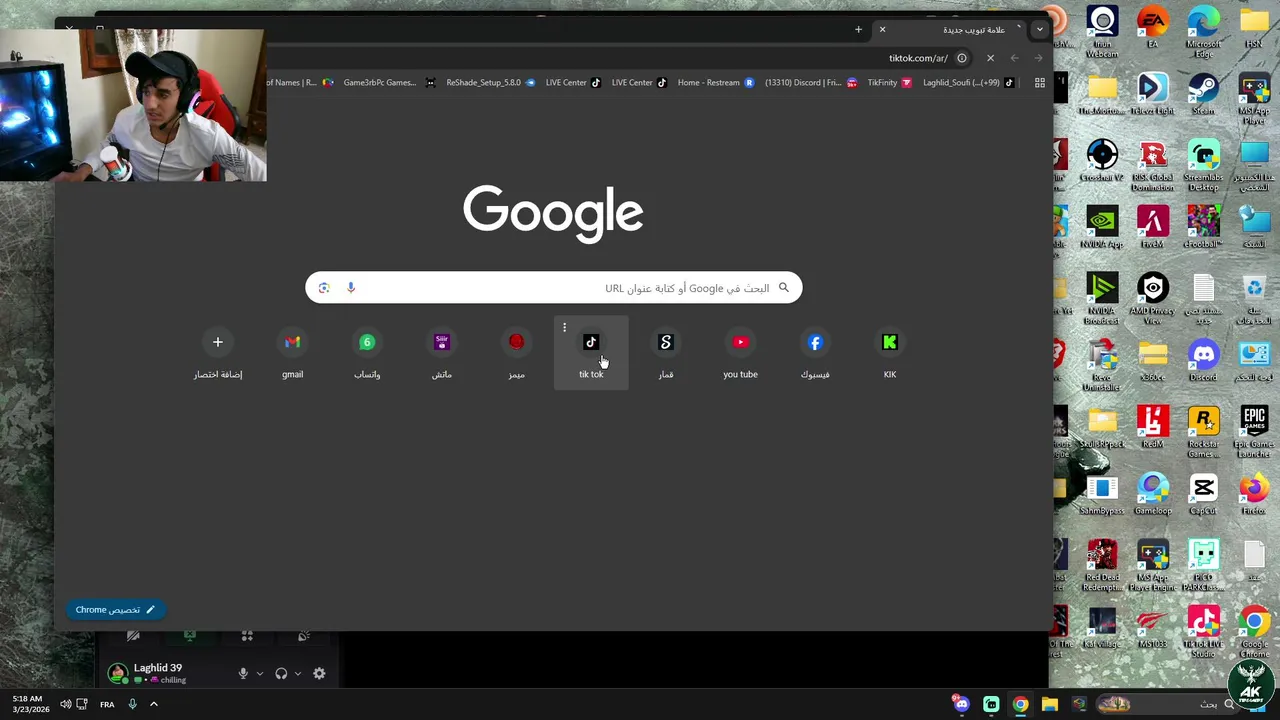The width and height of the screenshot is (1280, 720).
Task: Open the TikFinity bookmark
Action: [x=888, y=83]
